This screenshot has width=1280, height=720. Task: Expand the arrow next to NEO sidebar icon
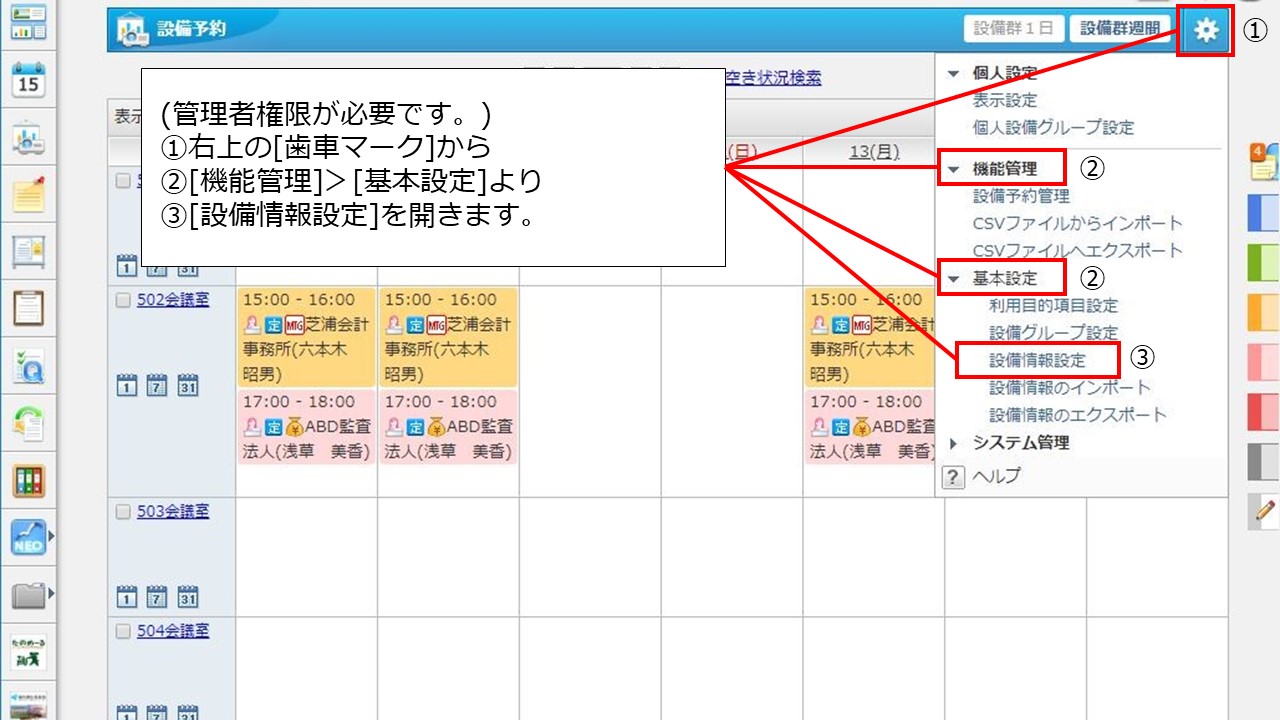pyautogui.click(x=51, y=537)
